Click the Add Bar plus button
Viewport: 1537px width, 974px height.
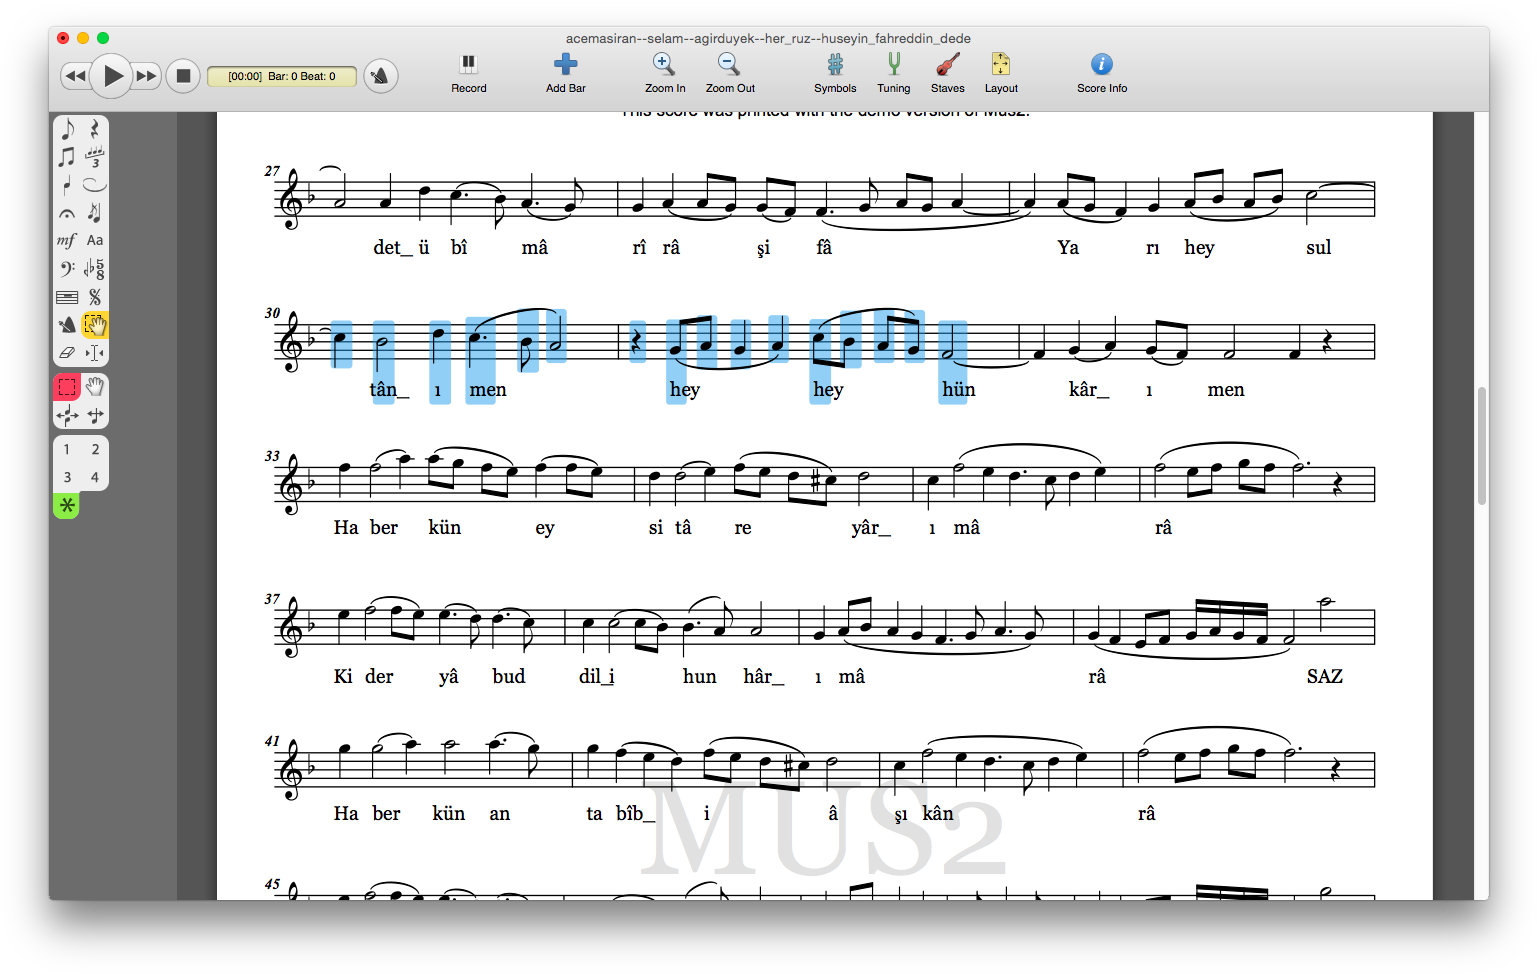pos(566,73)
